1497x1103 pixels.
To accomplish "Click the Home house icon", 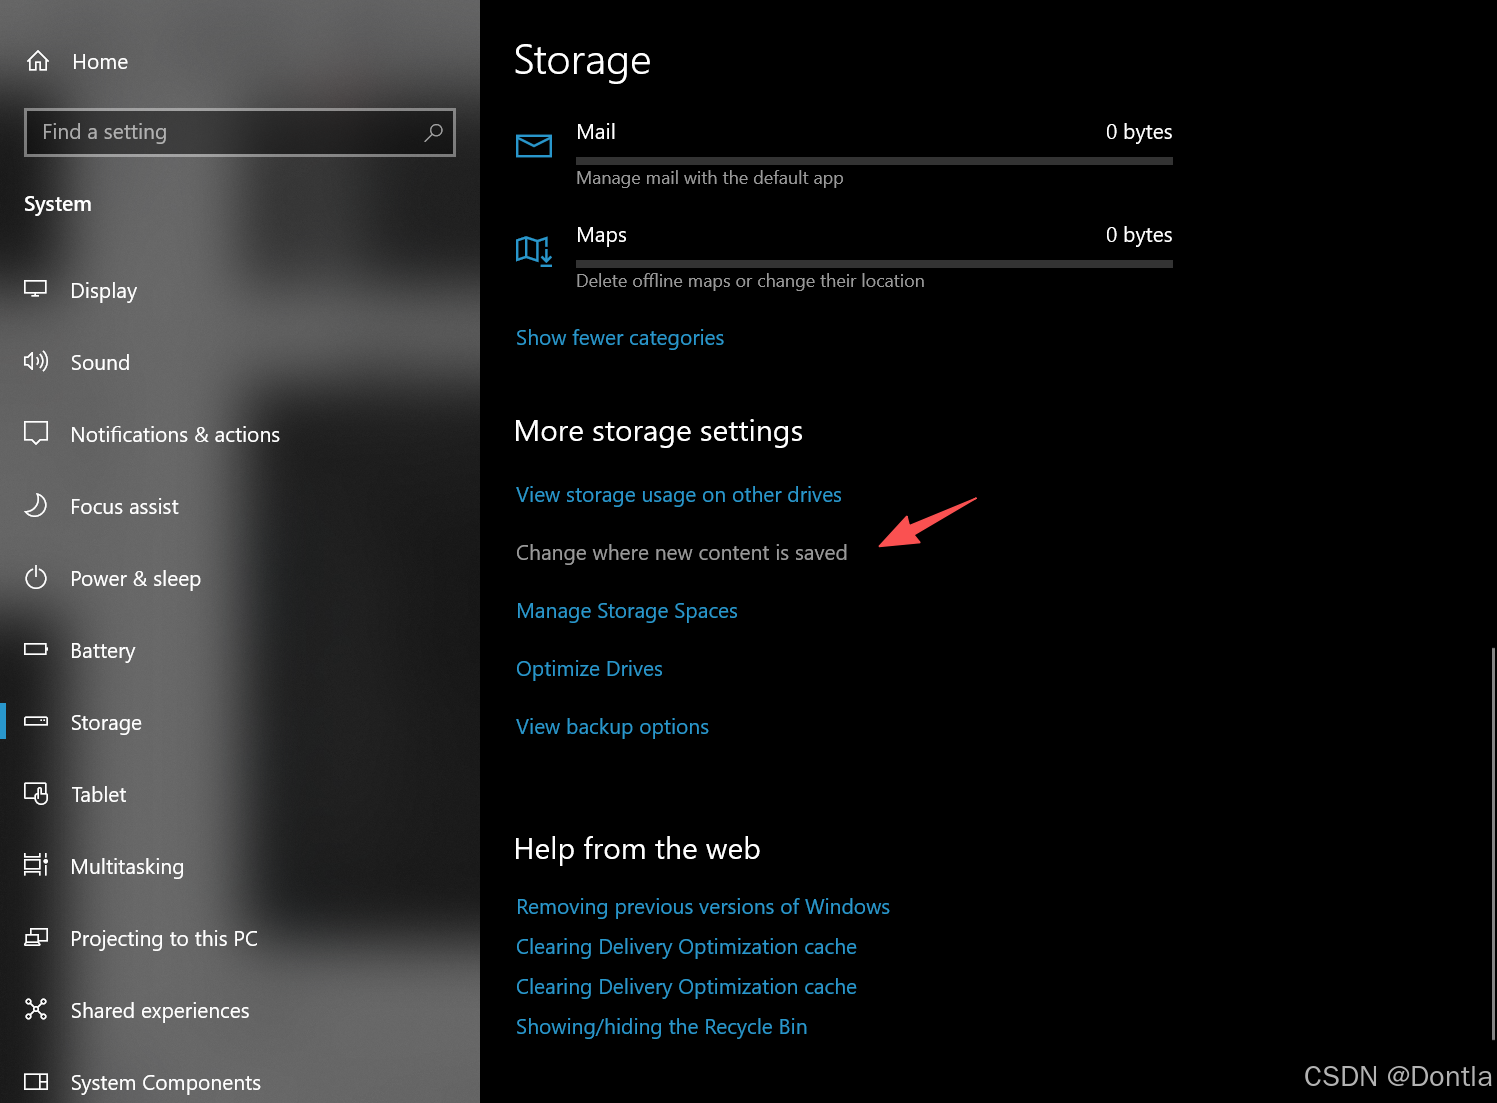I will [38, 61].
